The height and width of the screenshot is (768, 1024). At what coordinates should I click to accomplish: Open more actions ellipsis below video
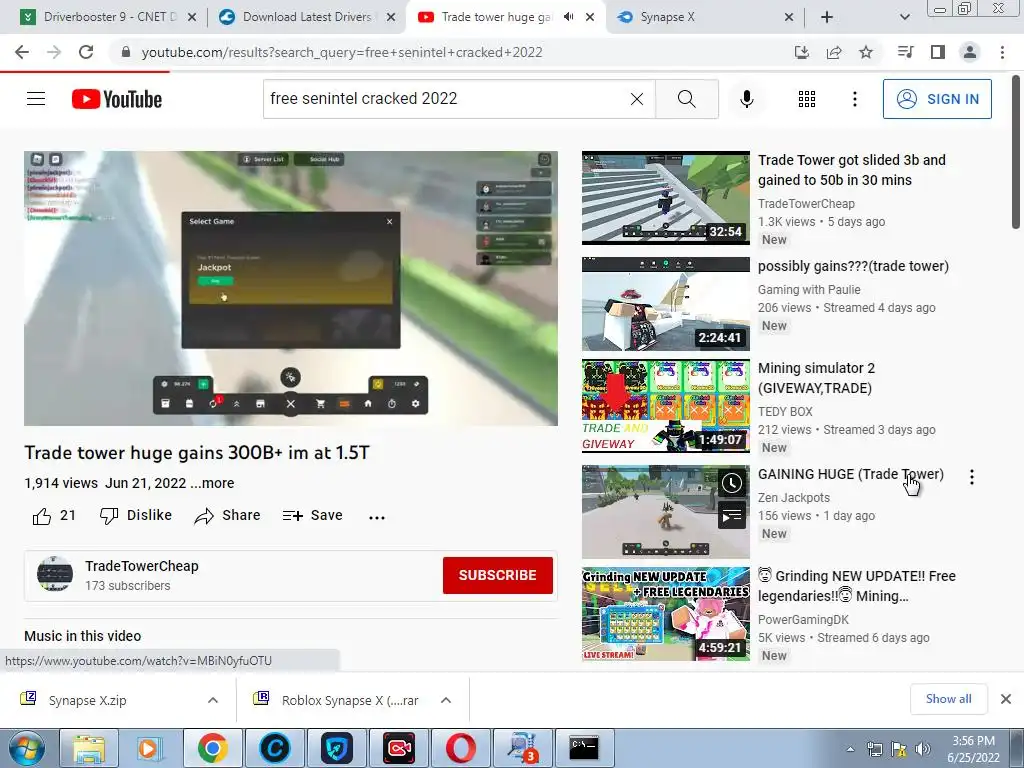point(377,517)
